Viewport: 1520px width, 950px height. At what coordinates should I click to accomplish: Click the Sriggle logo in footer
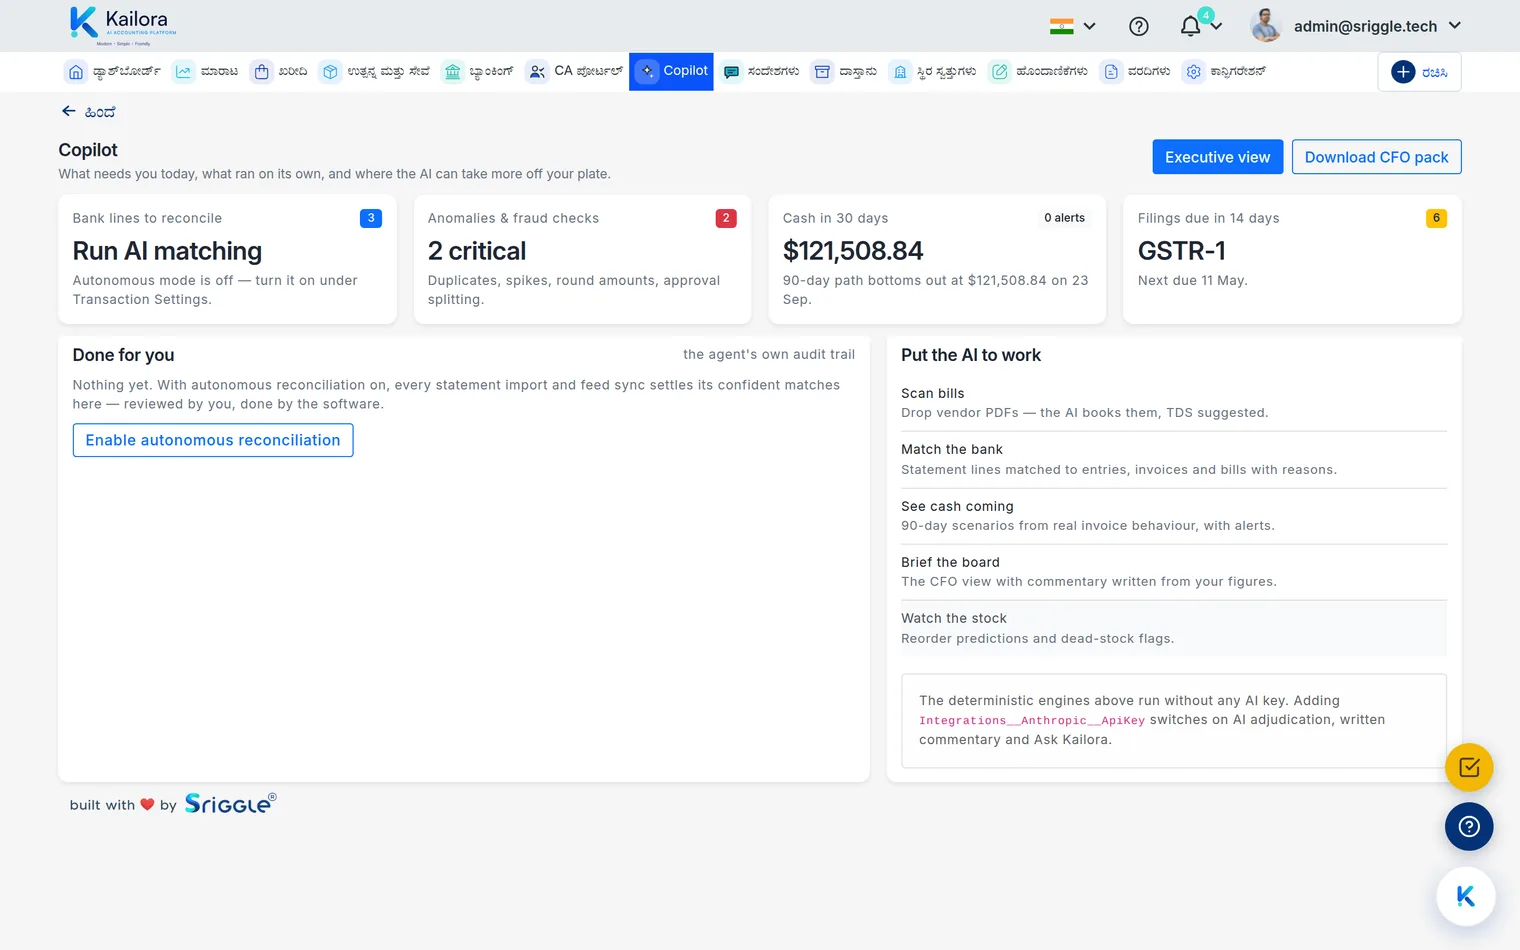pyautogui.click(x=231, y=803)
